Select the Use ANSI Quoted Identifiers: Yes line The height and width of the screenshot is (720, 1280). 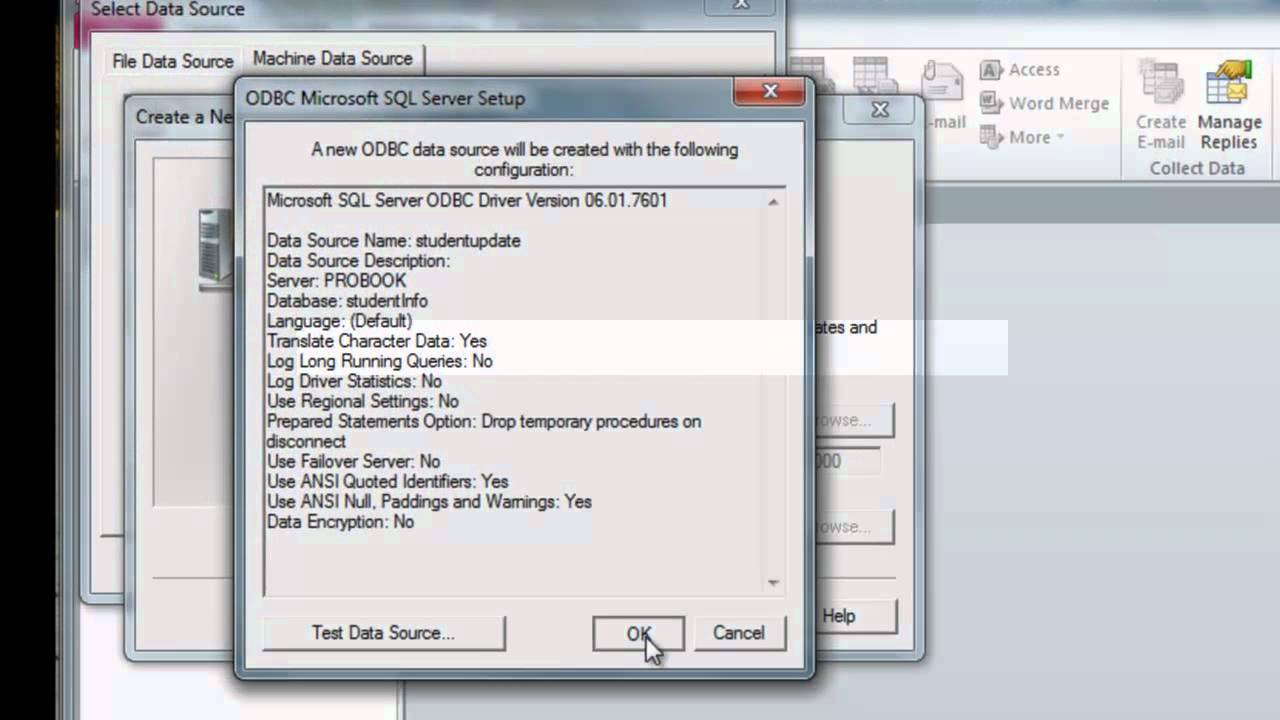click(x=387, y=482)
